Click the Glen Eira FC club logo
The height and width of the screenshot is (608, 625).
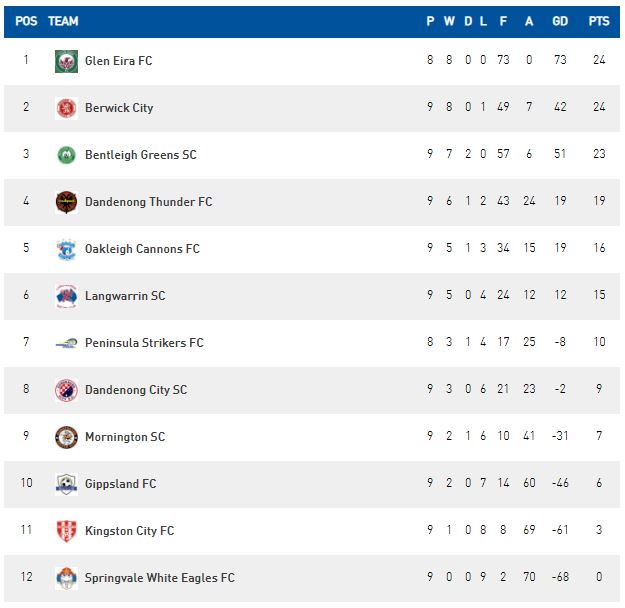click(x=66, y=61)
